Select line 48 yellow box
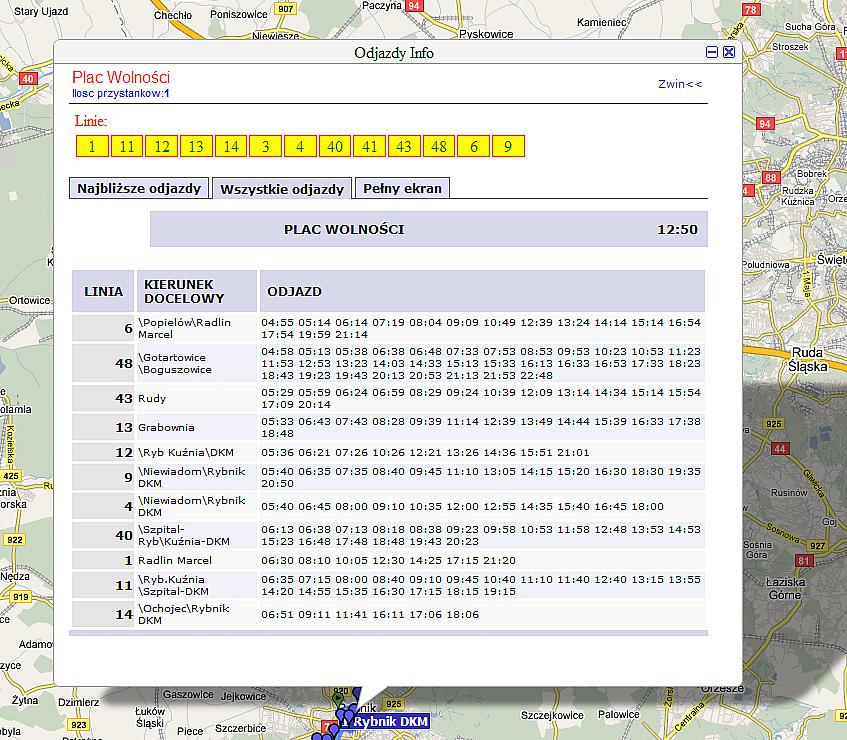Viewport: 847px width, 740px height. (x=439, y=146)
